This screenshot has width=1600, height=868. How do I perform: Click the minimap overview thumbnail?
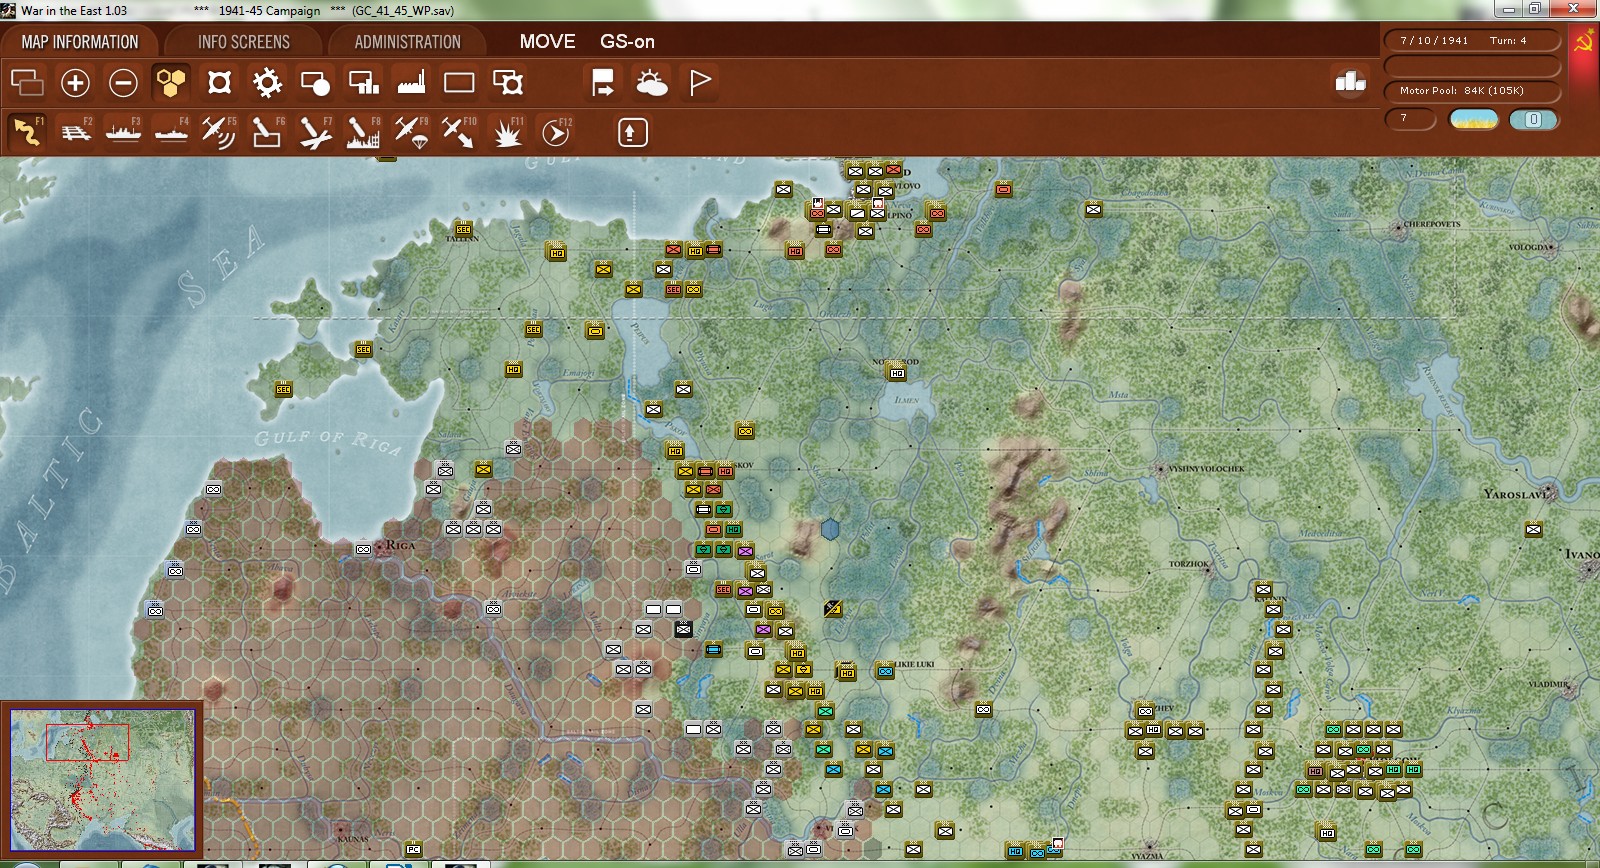(102, 779)
